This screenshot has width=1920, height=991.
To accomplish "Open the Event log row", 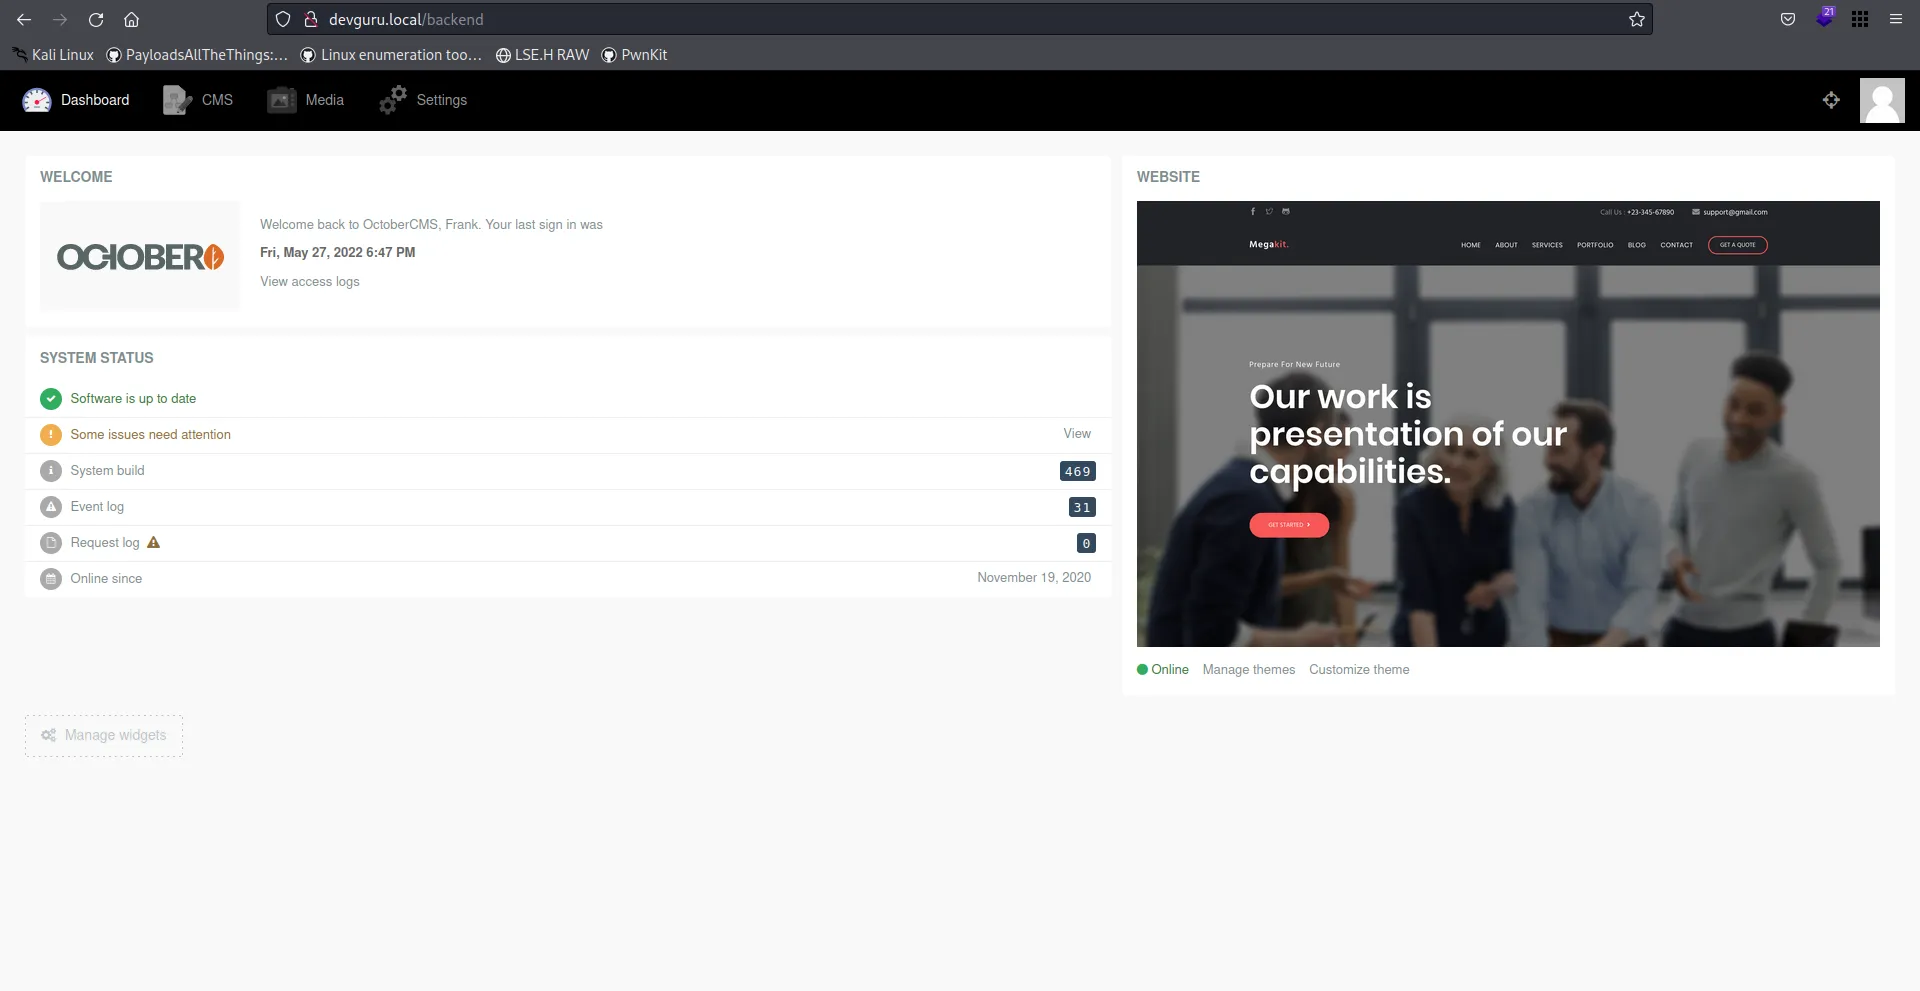I will tap(97, 507).
